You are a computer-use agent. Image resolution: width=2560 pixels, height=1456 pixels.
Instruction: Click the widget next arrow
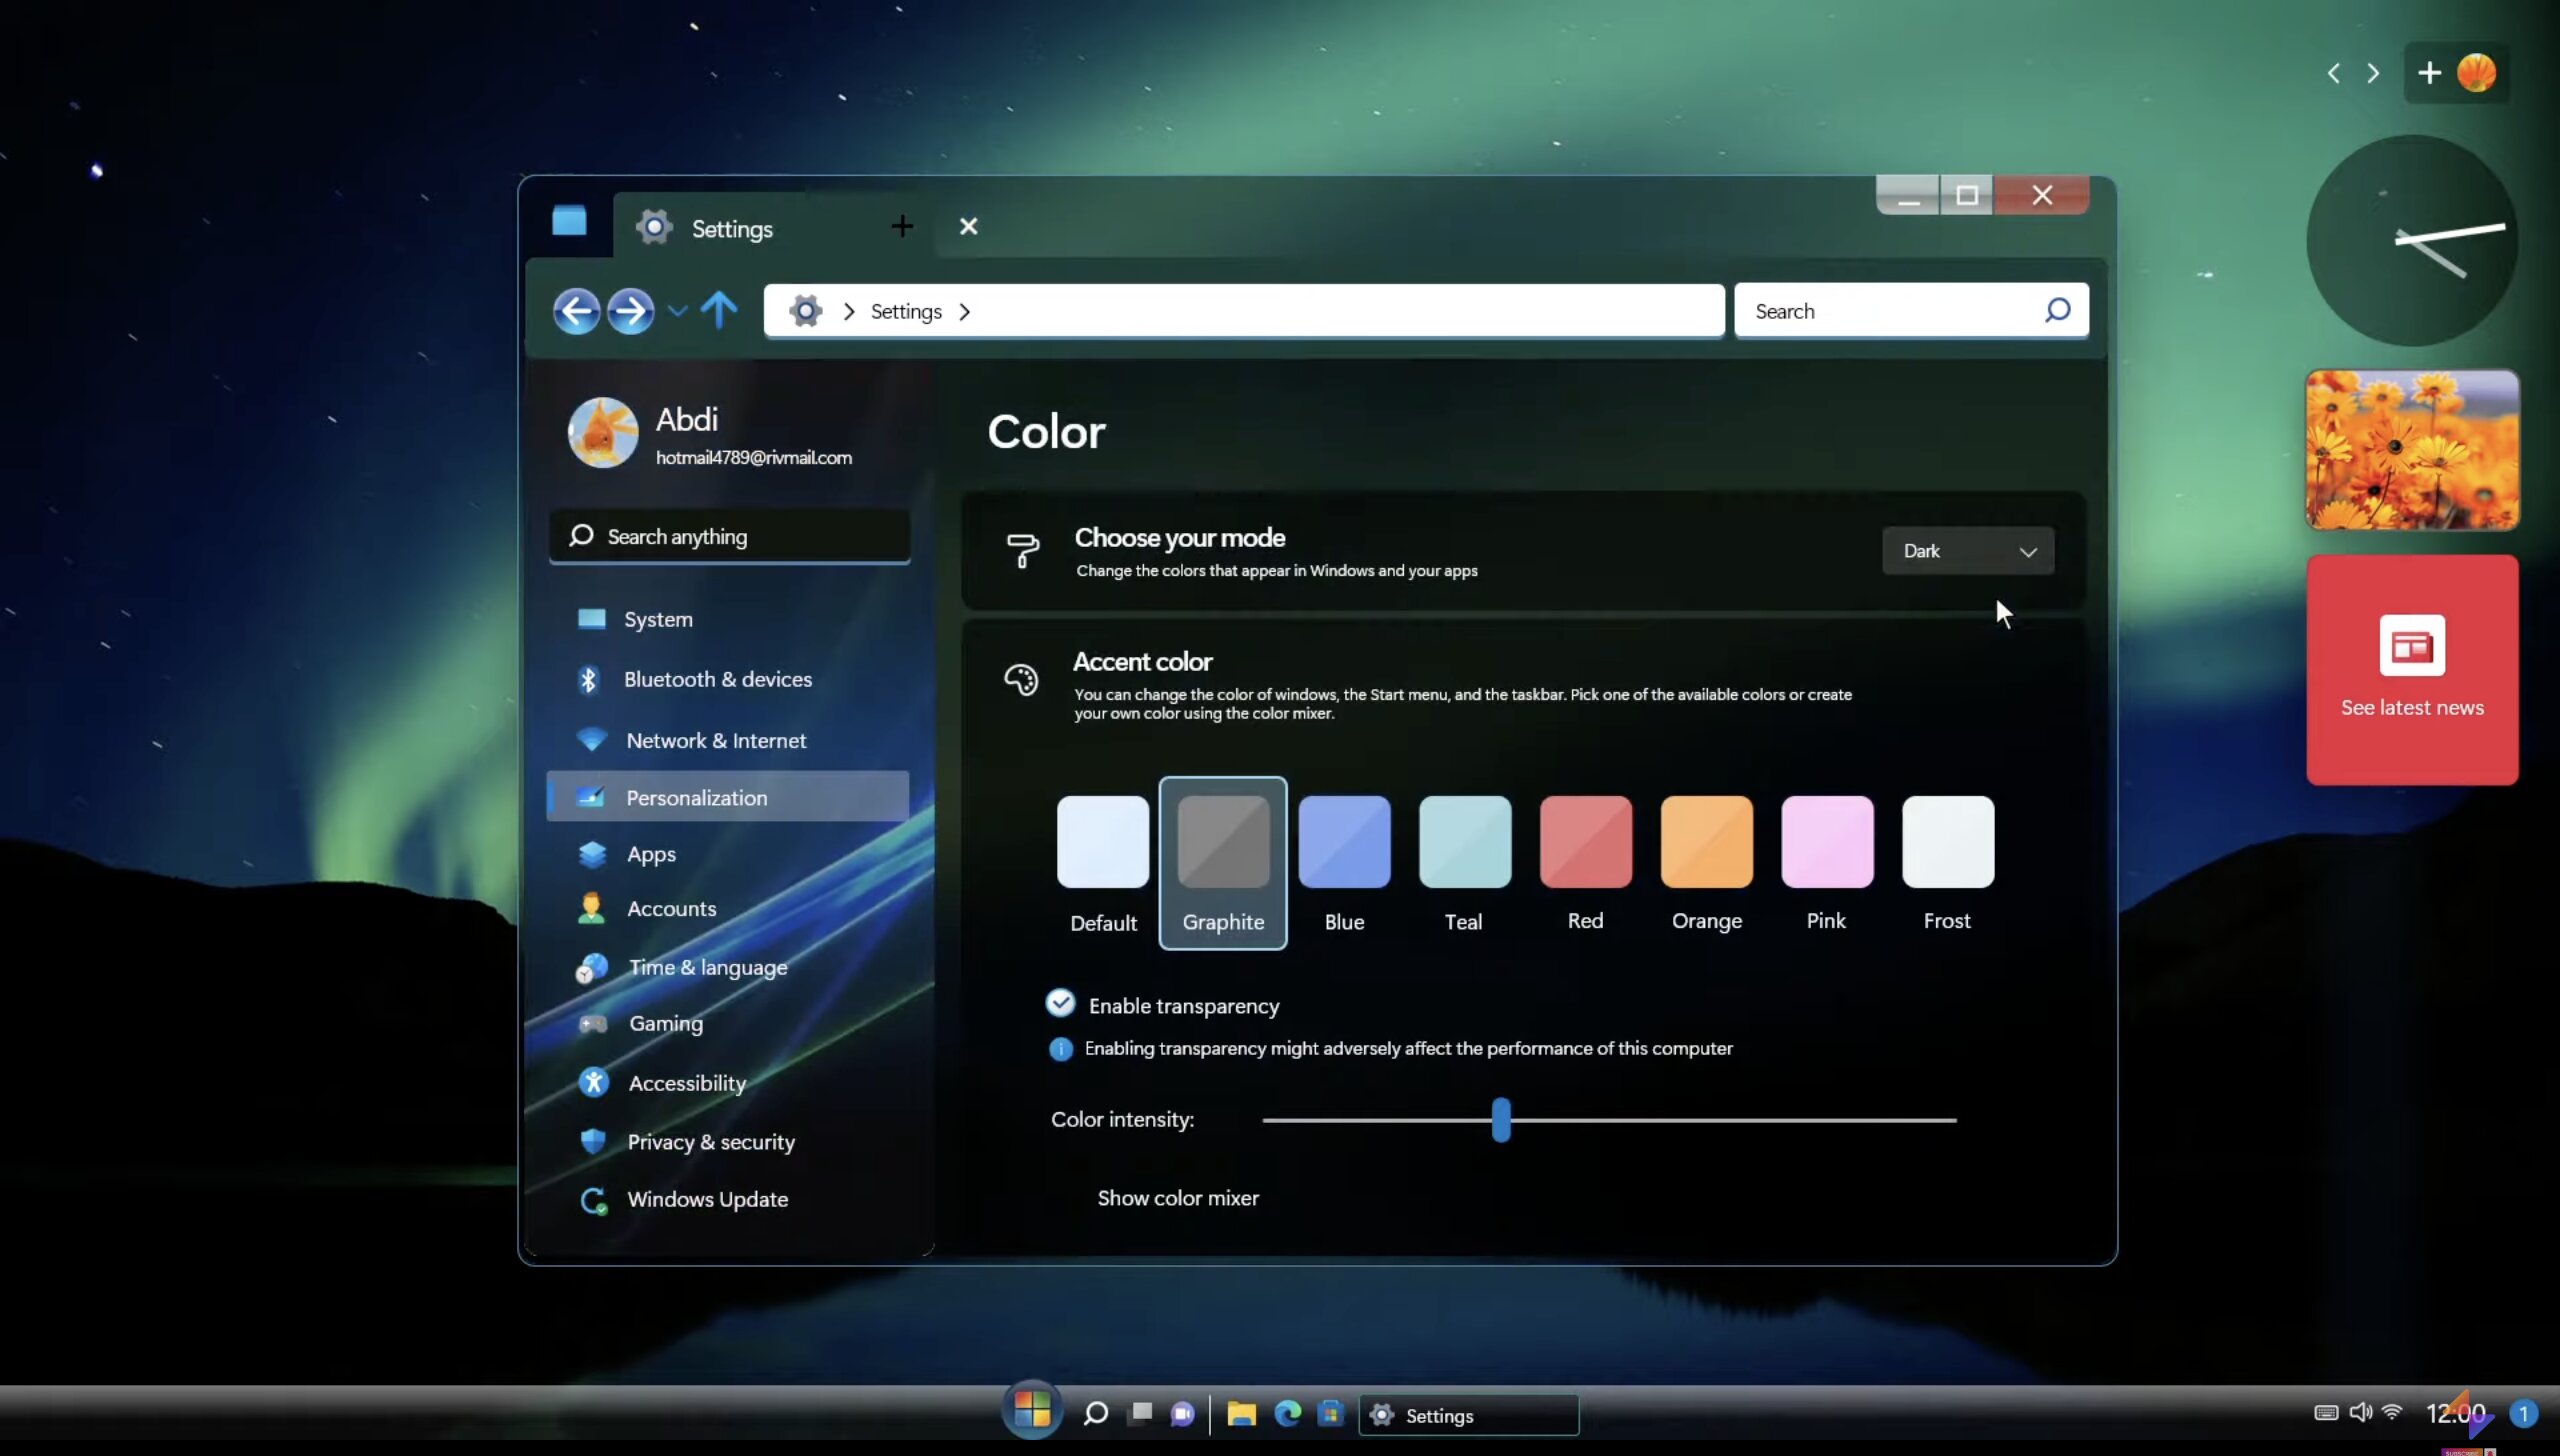click(x=2373, y=73)
